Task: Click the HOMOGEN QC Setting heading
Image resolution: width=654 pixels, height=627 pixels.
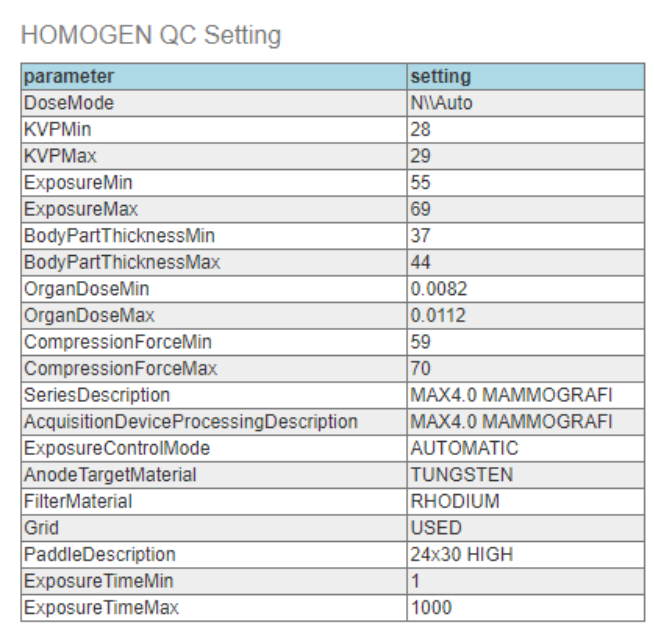Action: tap(150, 36)
